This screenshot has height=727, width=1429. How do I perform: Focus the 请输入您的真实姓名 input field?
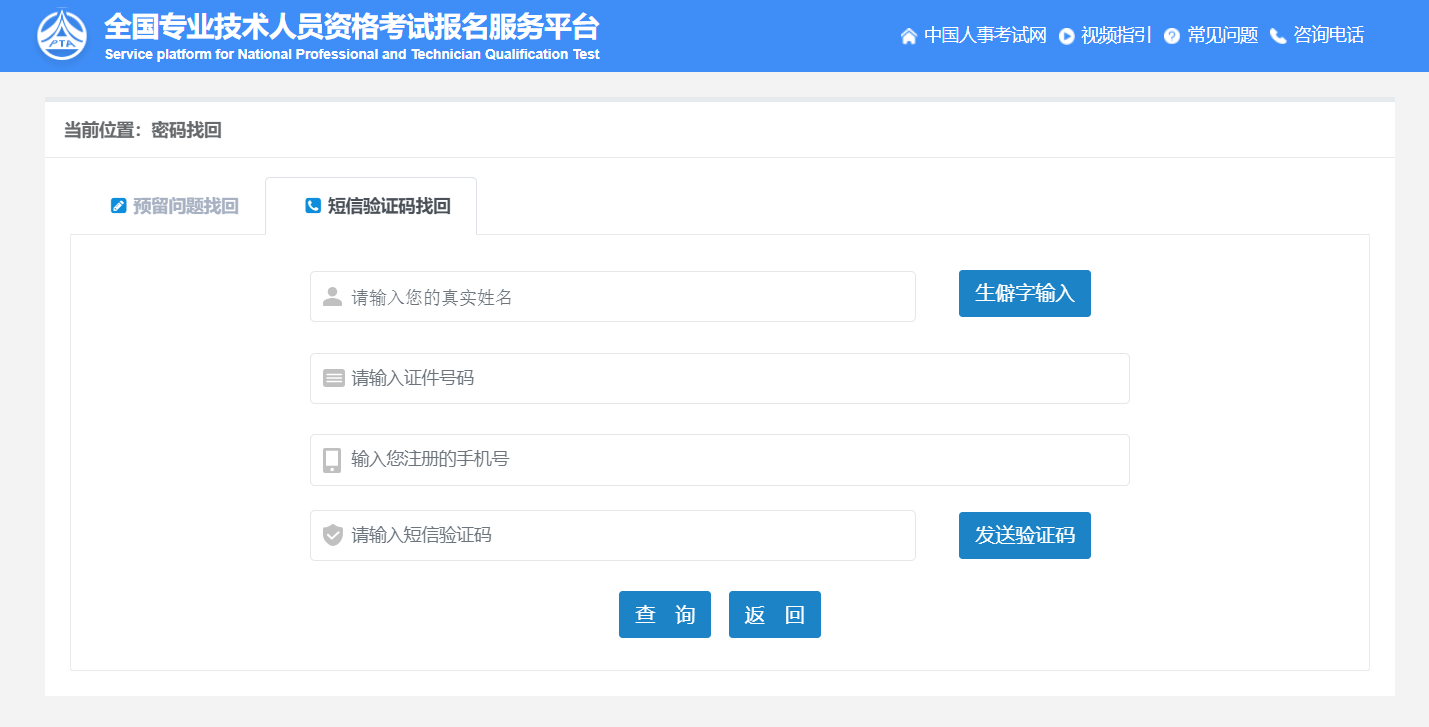[630, 297]
